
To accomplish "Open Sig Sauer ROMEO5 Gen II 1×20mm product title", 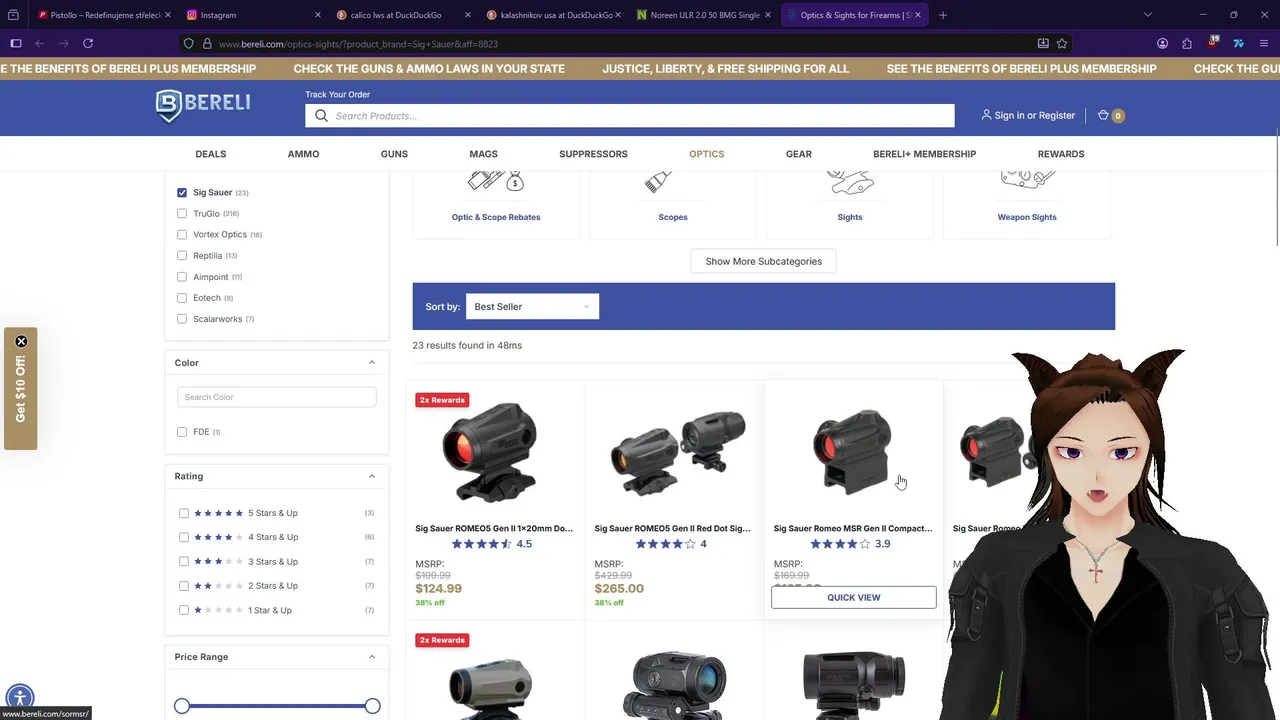I will [x=494, y=528].
